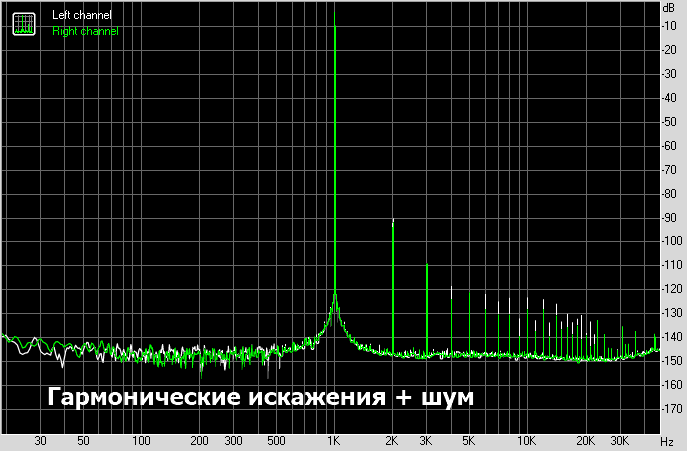Click the -170 dB axis label
Viewport: 687px width, 451px height.
672,409
